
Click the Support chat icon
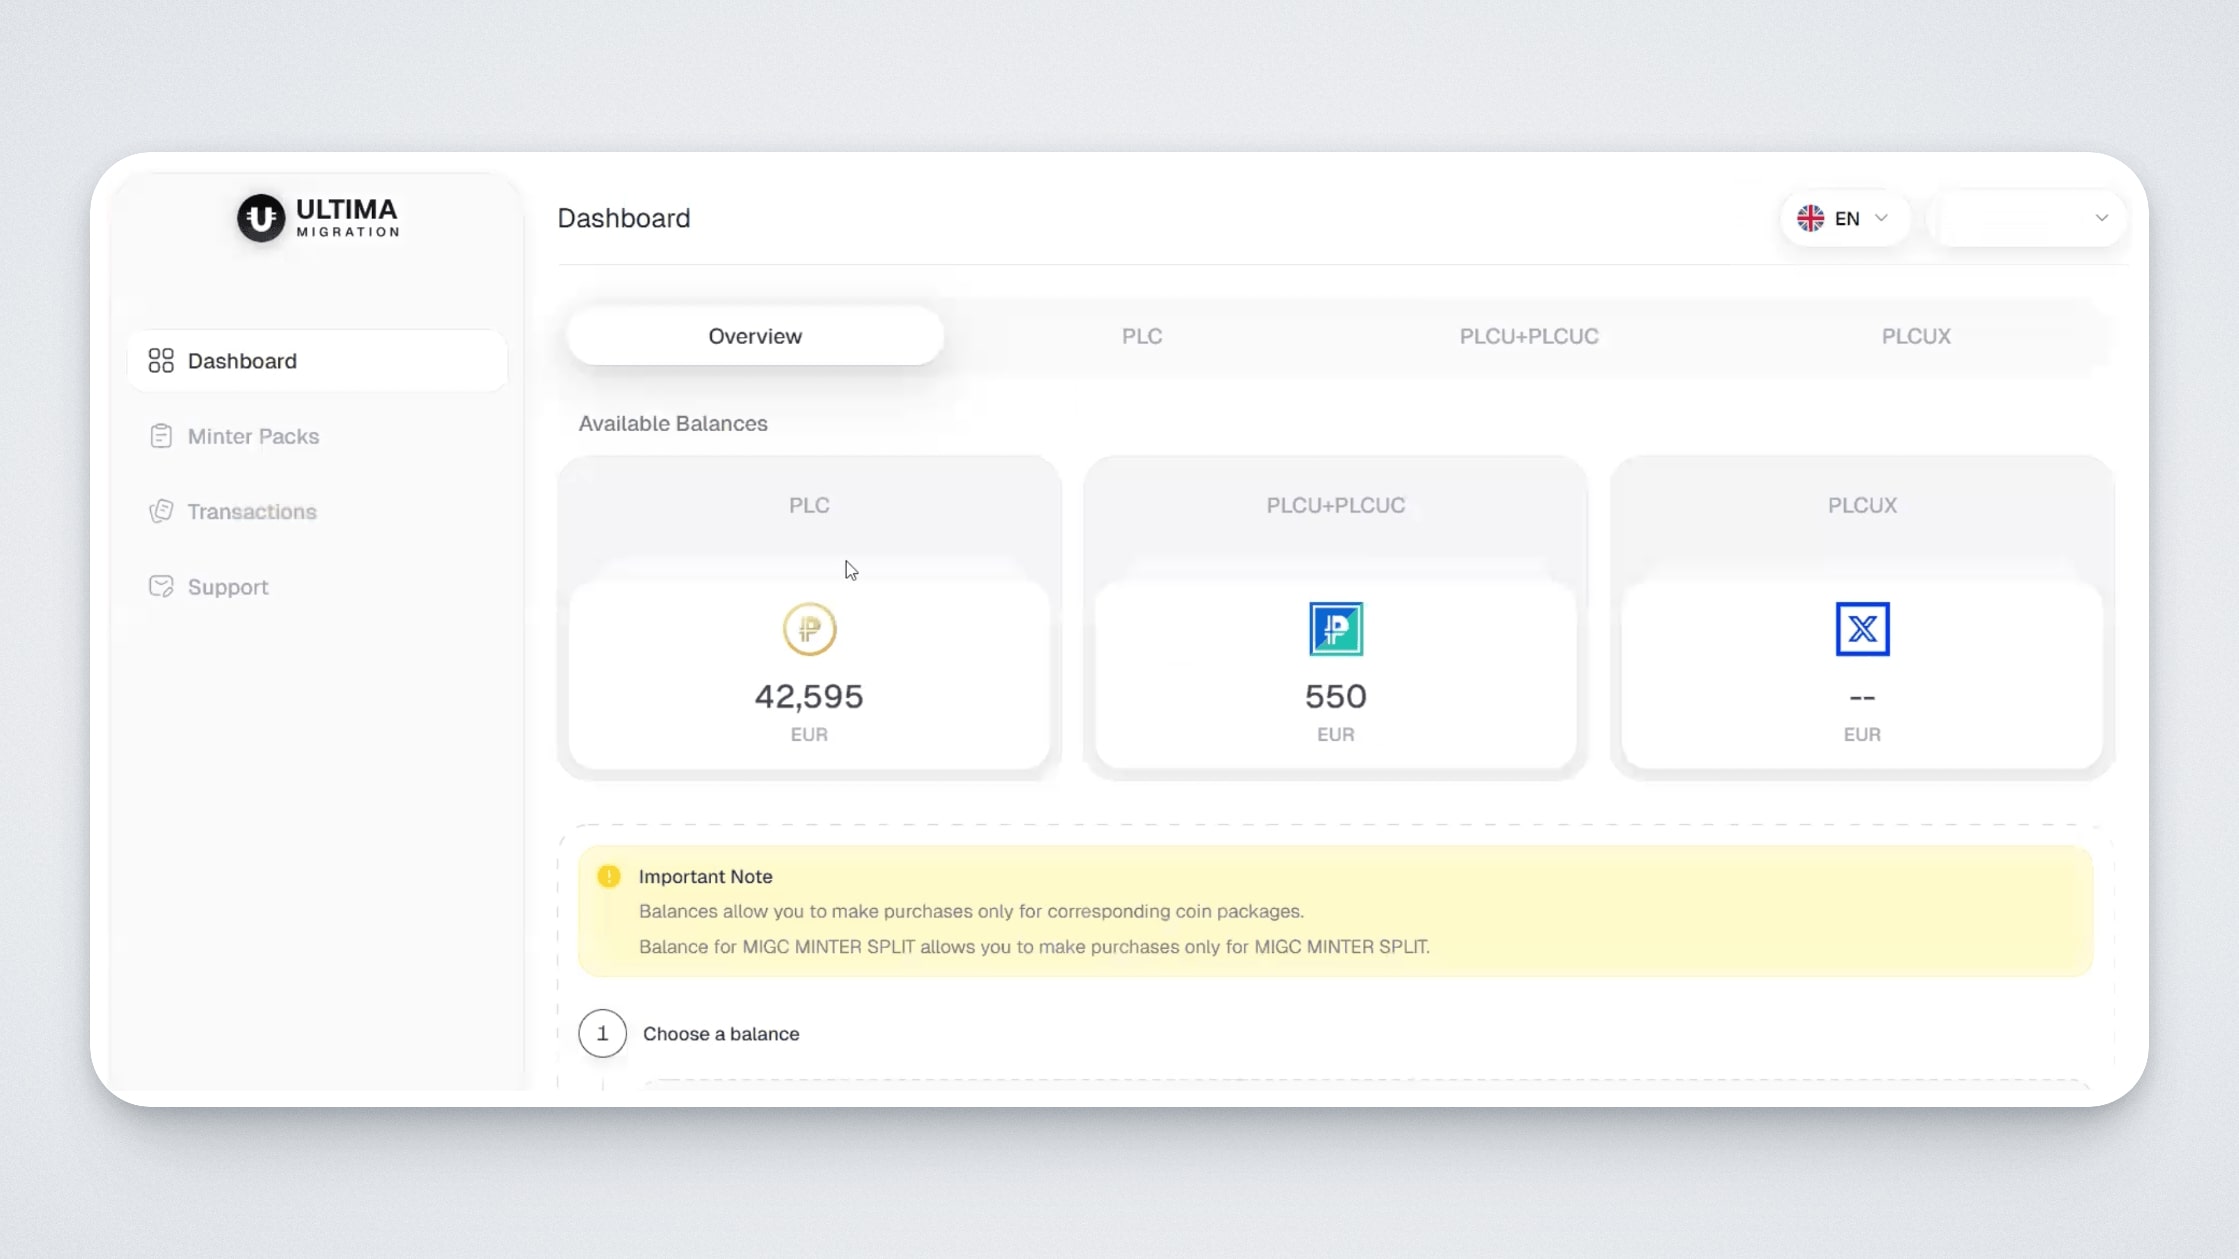click(x=161, y=586)
